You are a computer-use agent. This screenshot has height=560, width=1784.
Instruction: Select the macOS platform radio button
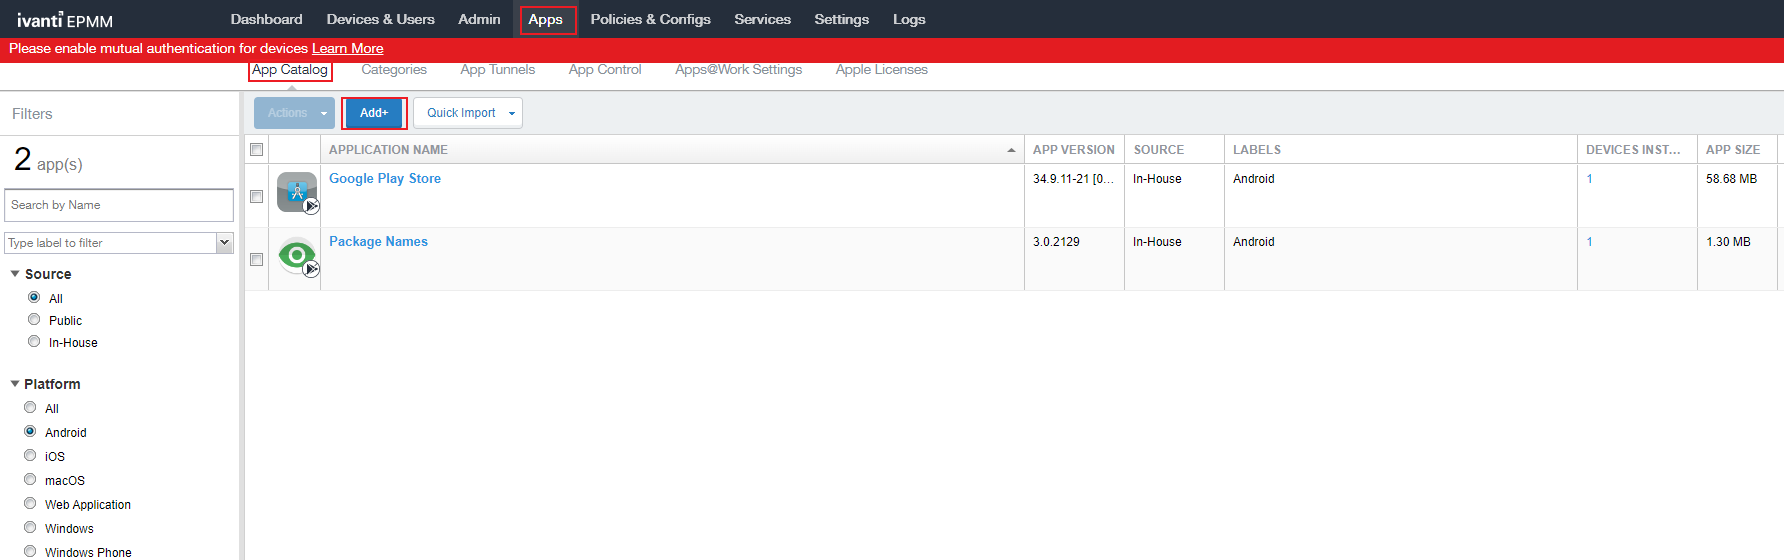click(x=30, y=479)
